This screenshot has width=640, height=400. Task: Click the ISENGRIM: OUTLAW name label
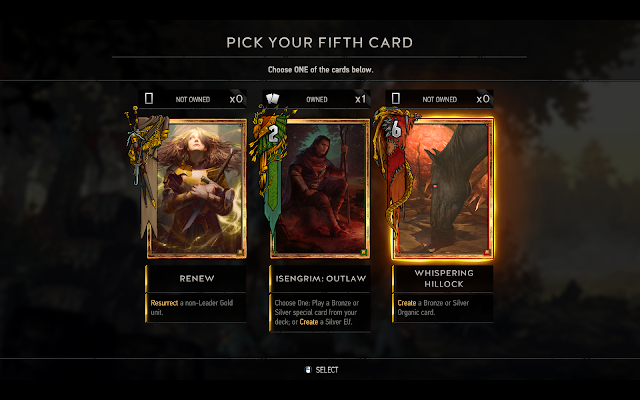click(x=321, y=278)
